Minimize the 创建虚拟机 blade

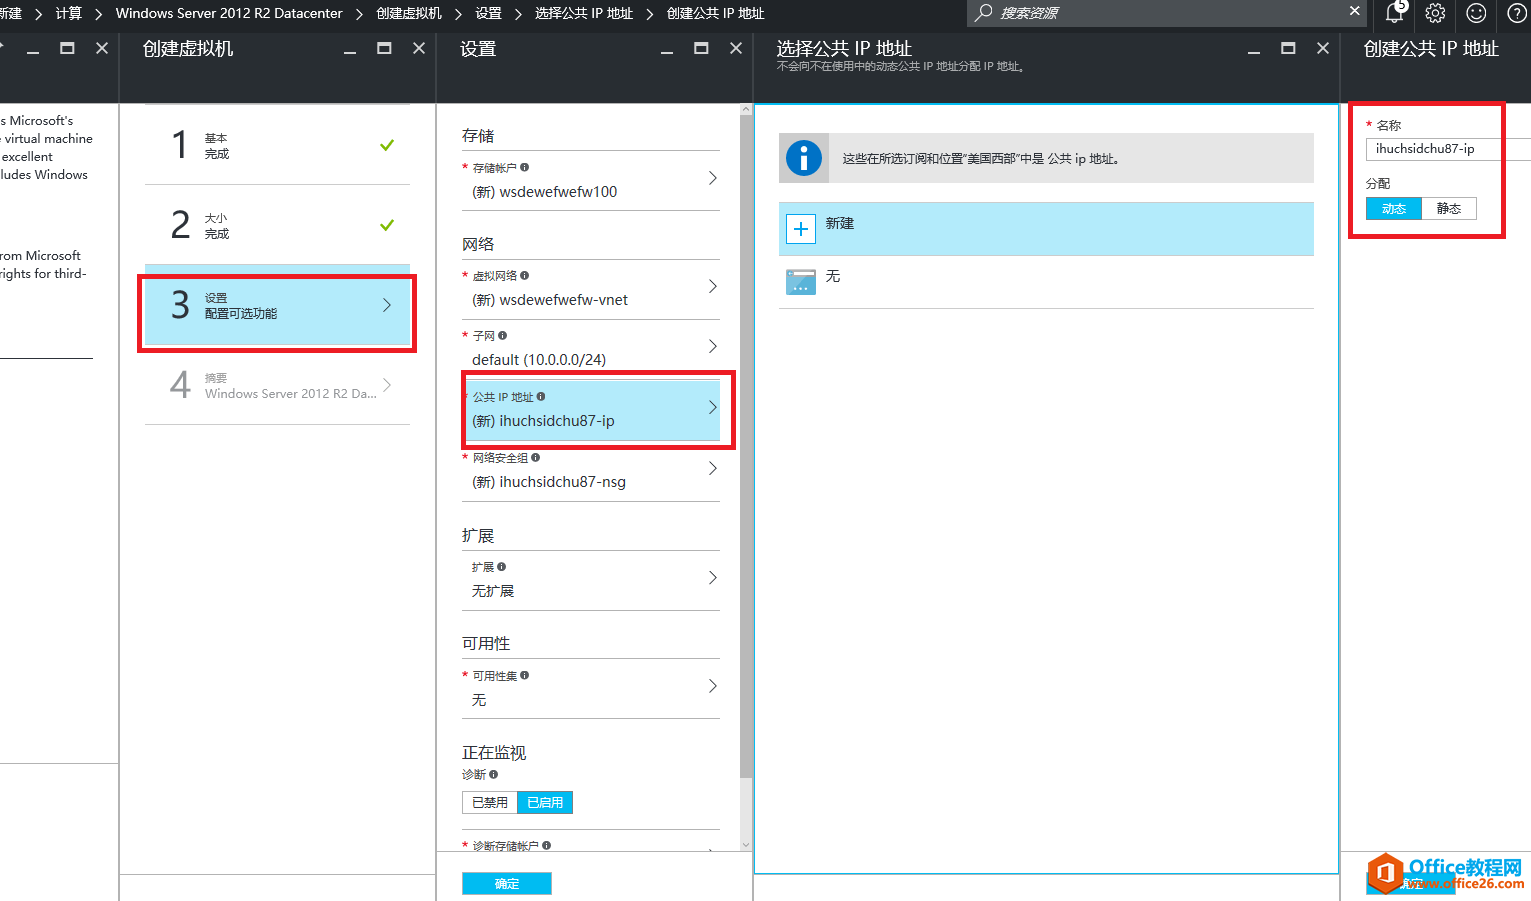click(x=350, y=50)
